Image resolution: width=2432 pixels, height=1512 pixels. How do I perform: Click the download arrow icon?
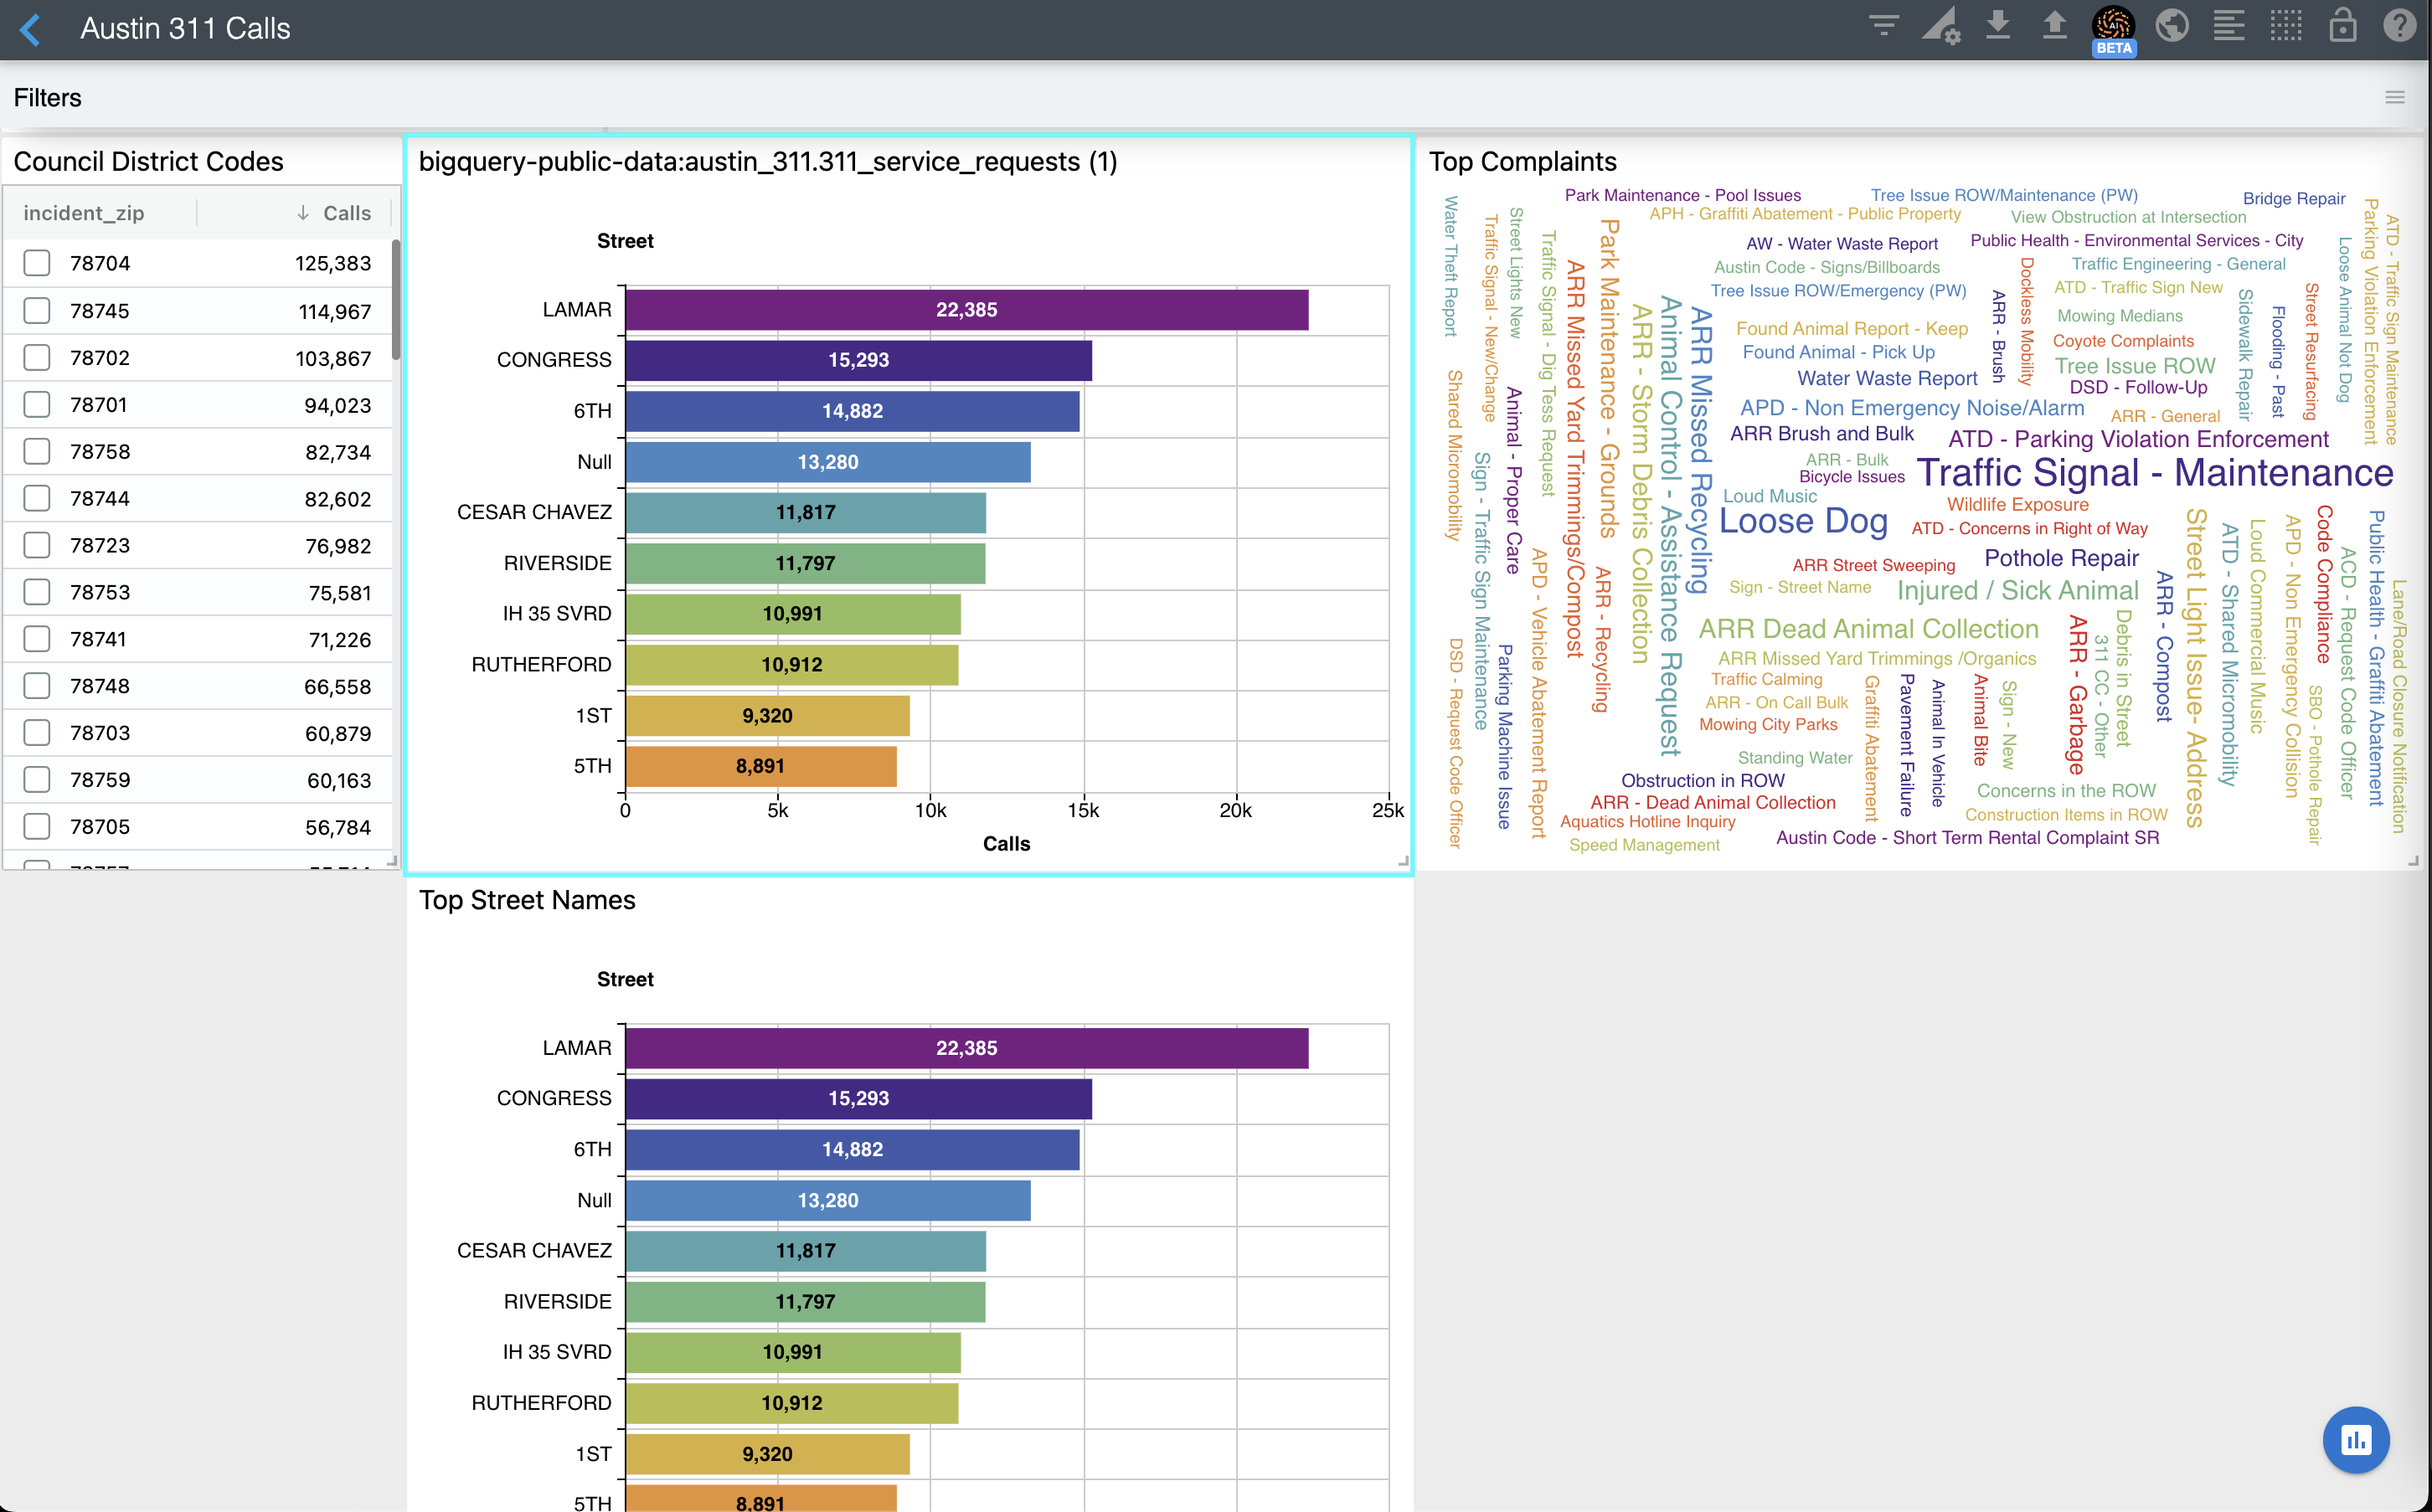pos(1997,25)
